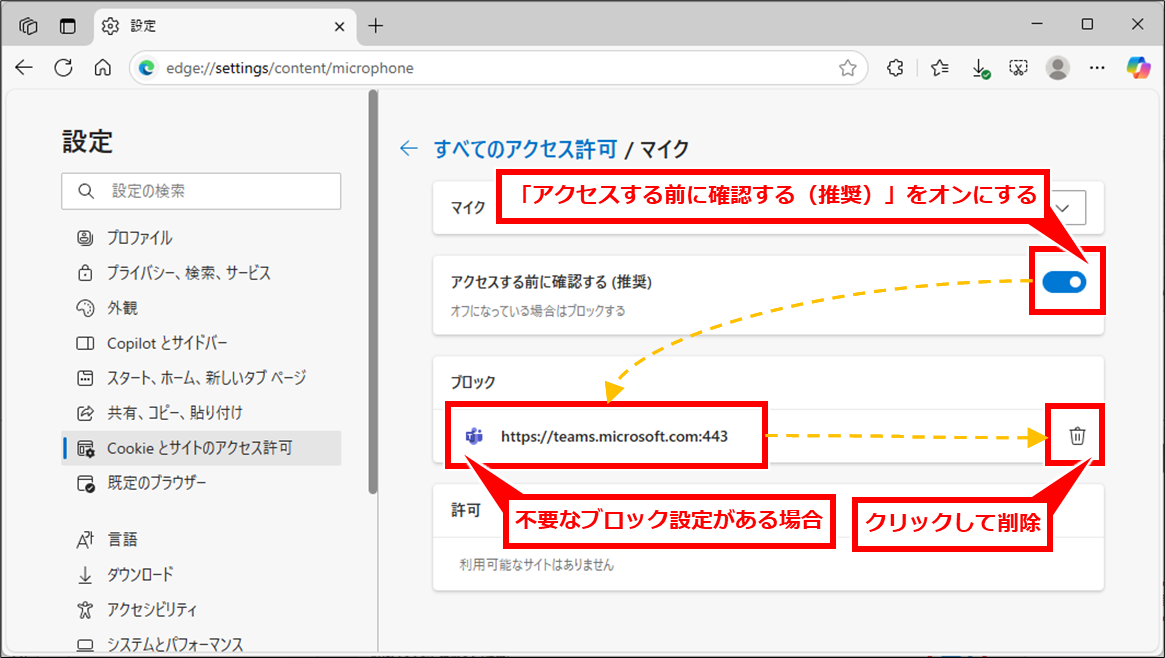1165x658 pixels.
Task: Open the tab actions menu button
Action: pyautogui.click(x=29, y=25)
